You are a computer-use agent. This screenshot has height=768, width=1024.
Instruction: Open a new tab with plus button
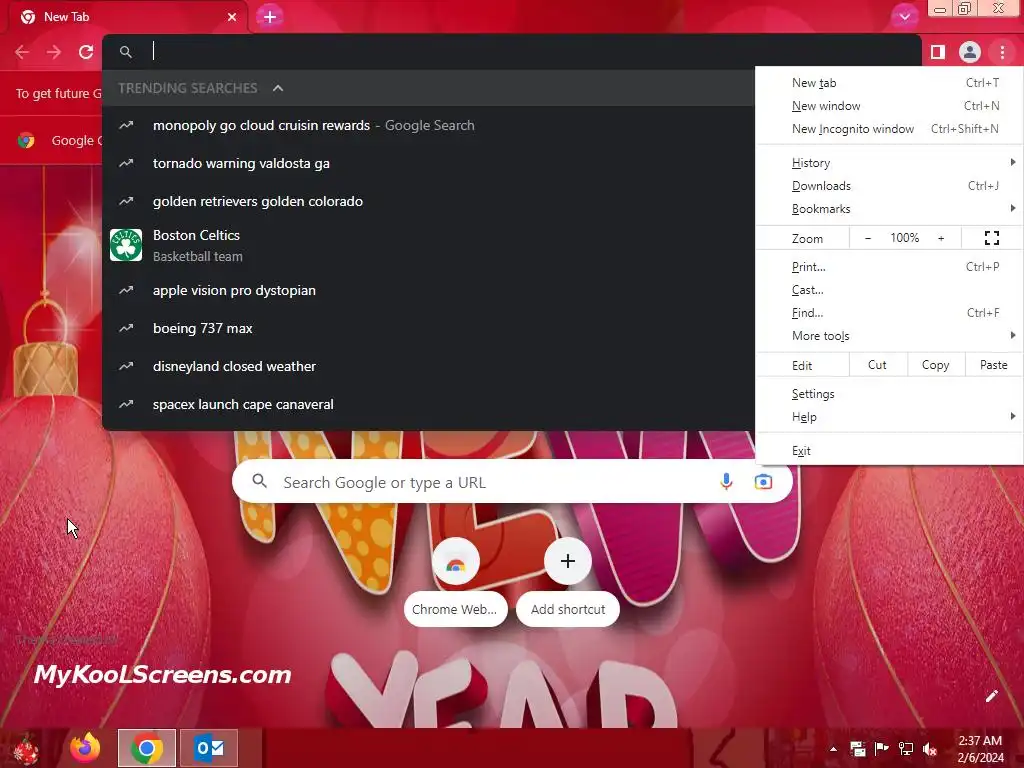(270, 17)
